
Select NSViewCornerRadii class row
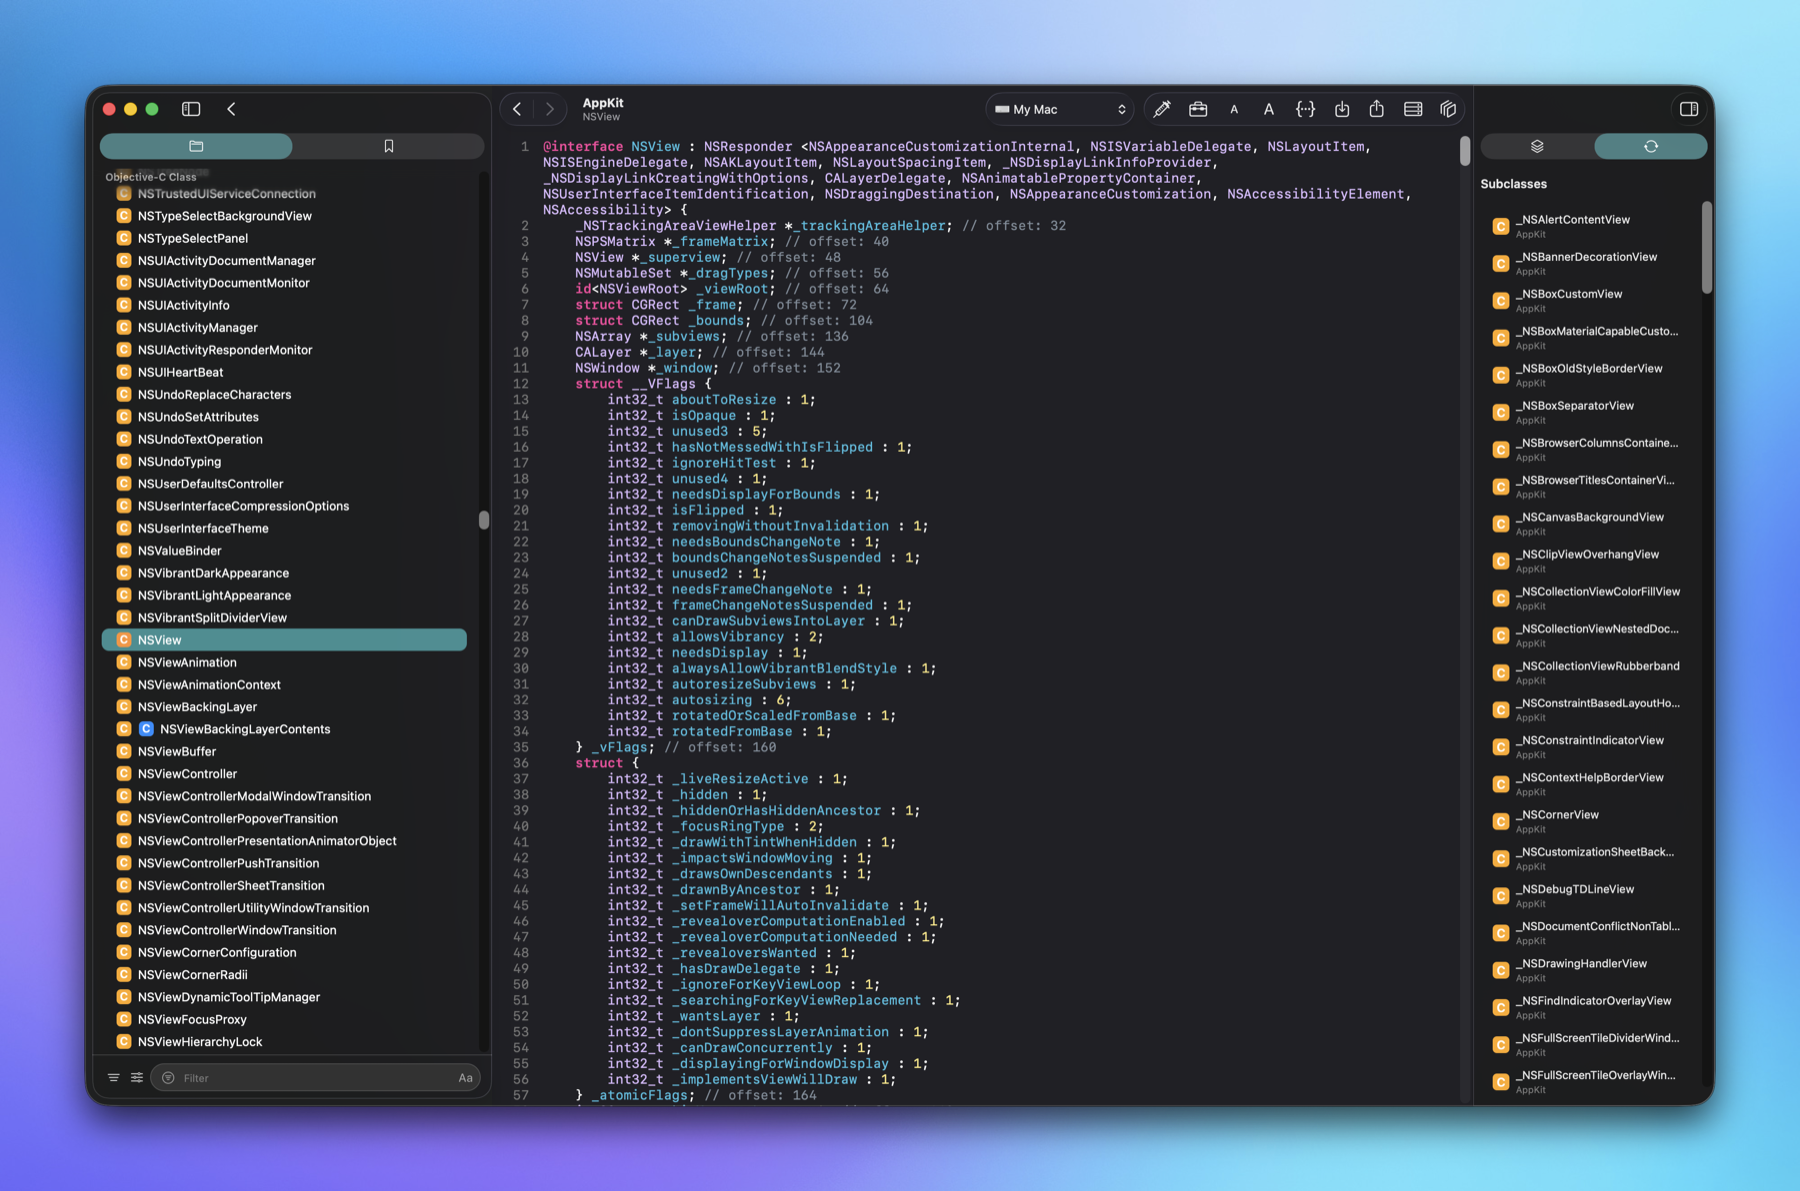[285, 975]
